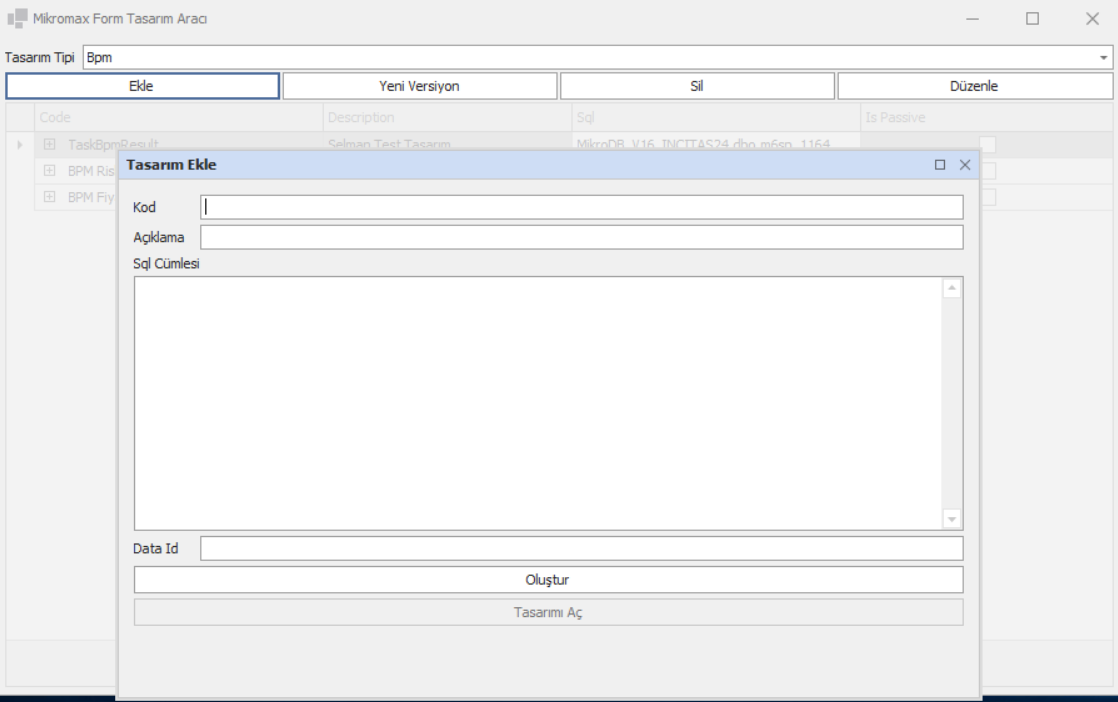1118x702 pixels.
Task: Expand the TaskBpmResult row plus icon
Action: [x=49, y=144]
